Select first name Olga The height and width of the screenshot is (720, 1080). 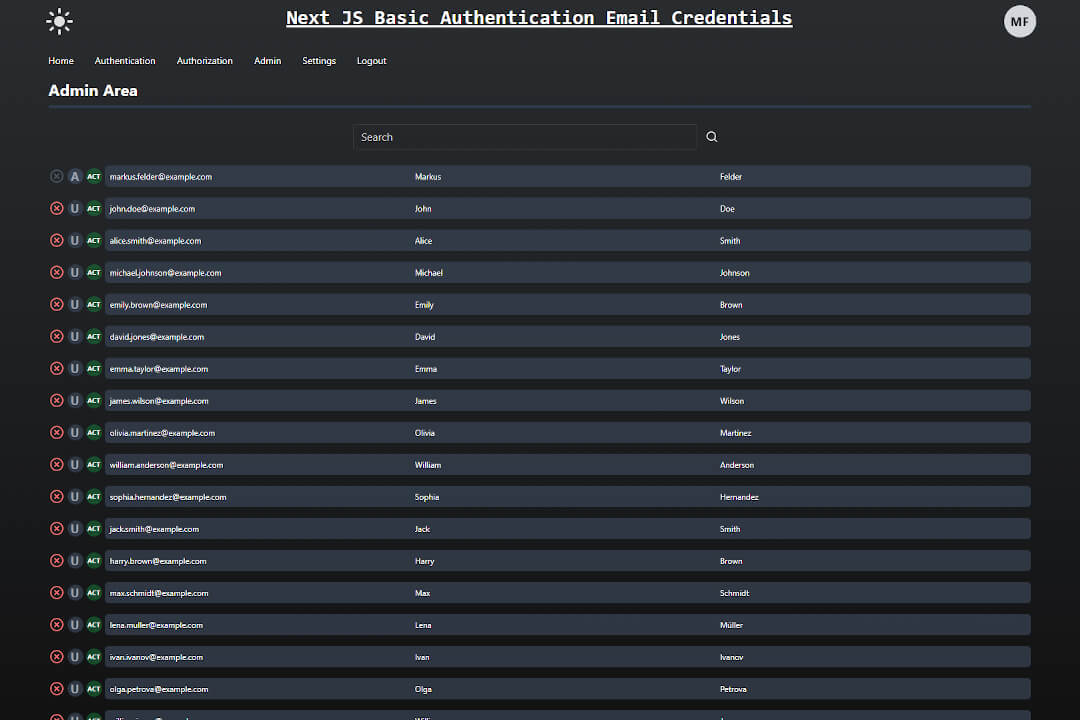[423, 689]
